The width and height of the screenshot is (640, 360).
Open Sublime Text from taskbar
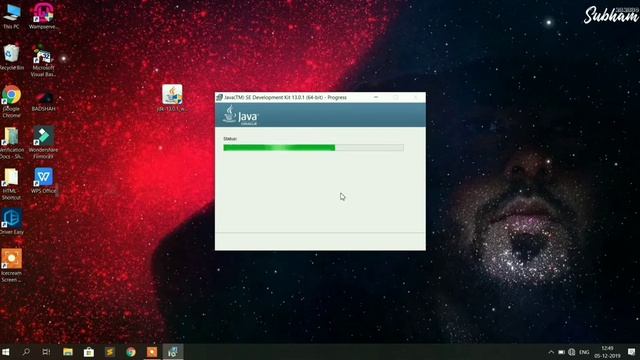tap(109, 352)
